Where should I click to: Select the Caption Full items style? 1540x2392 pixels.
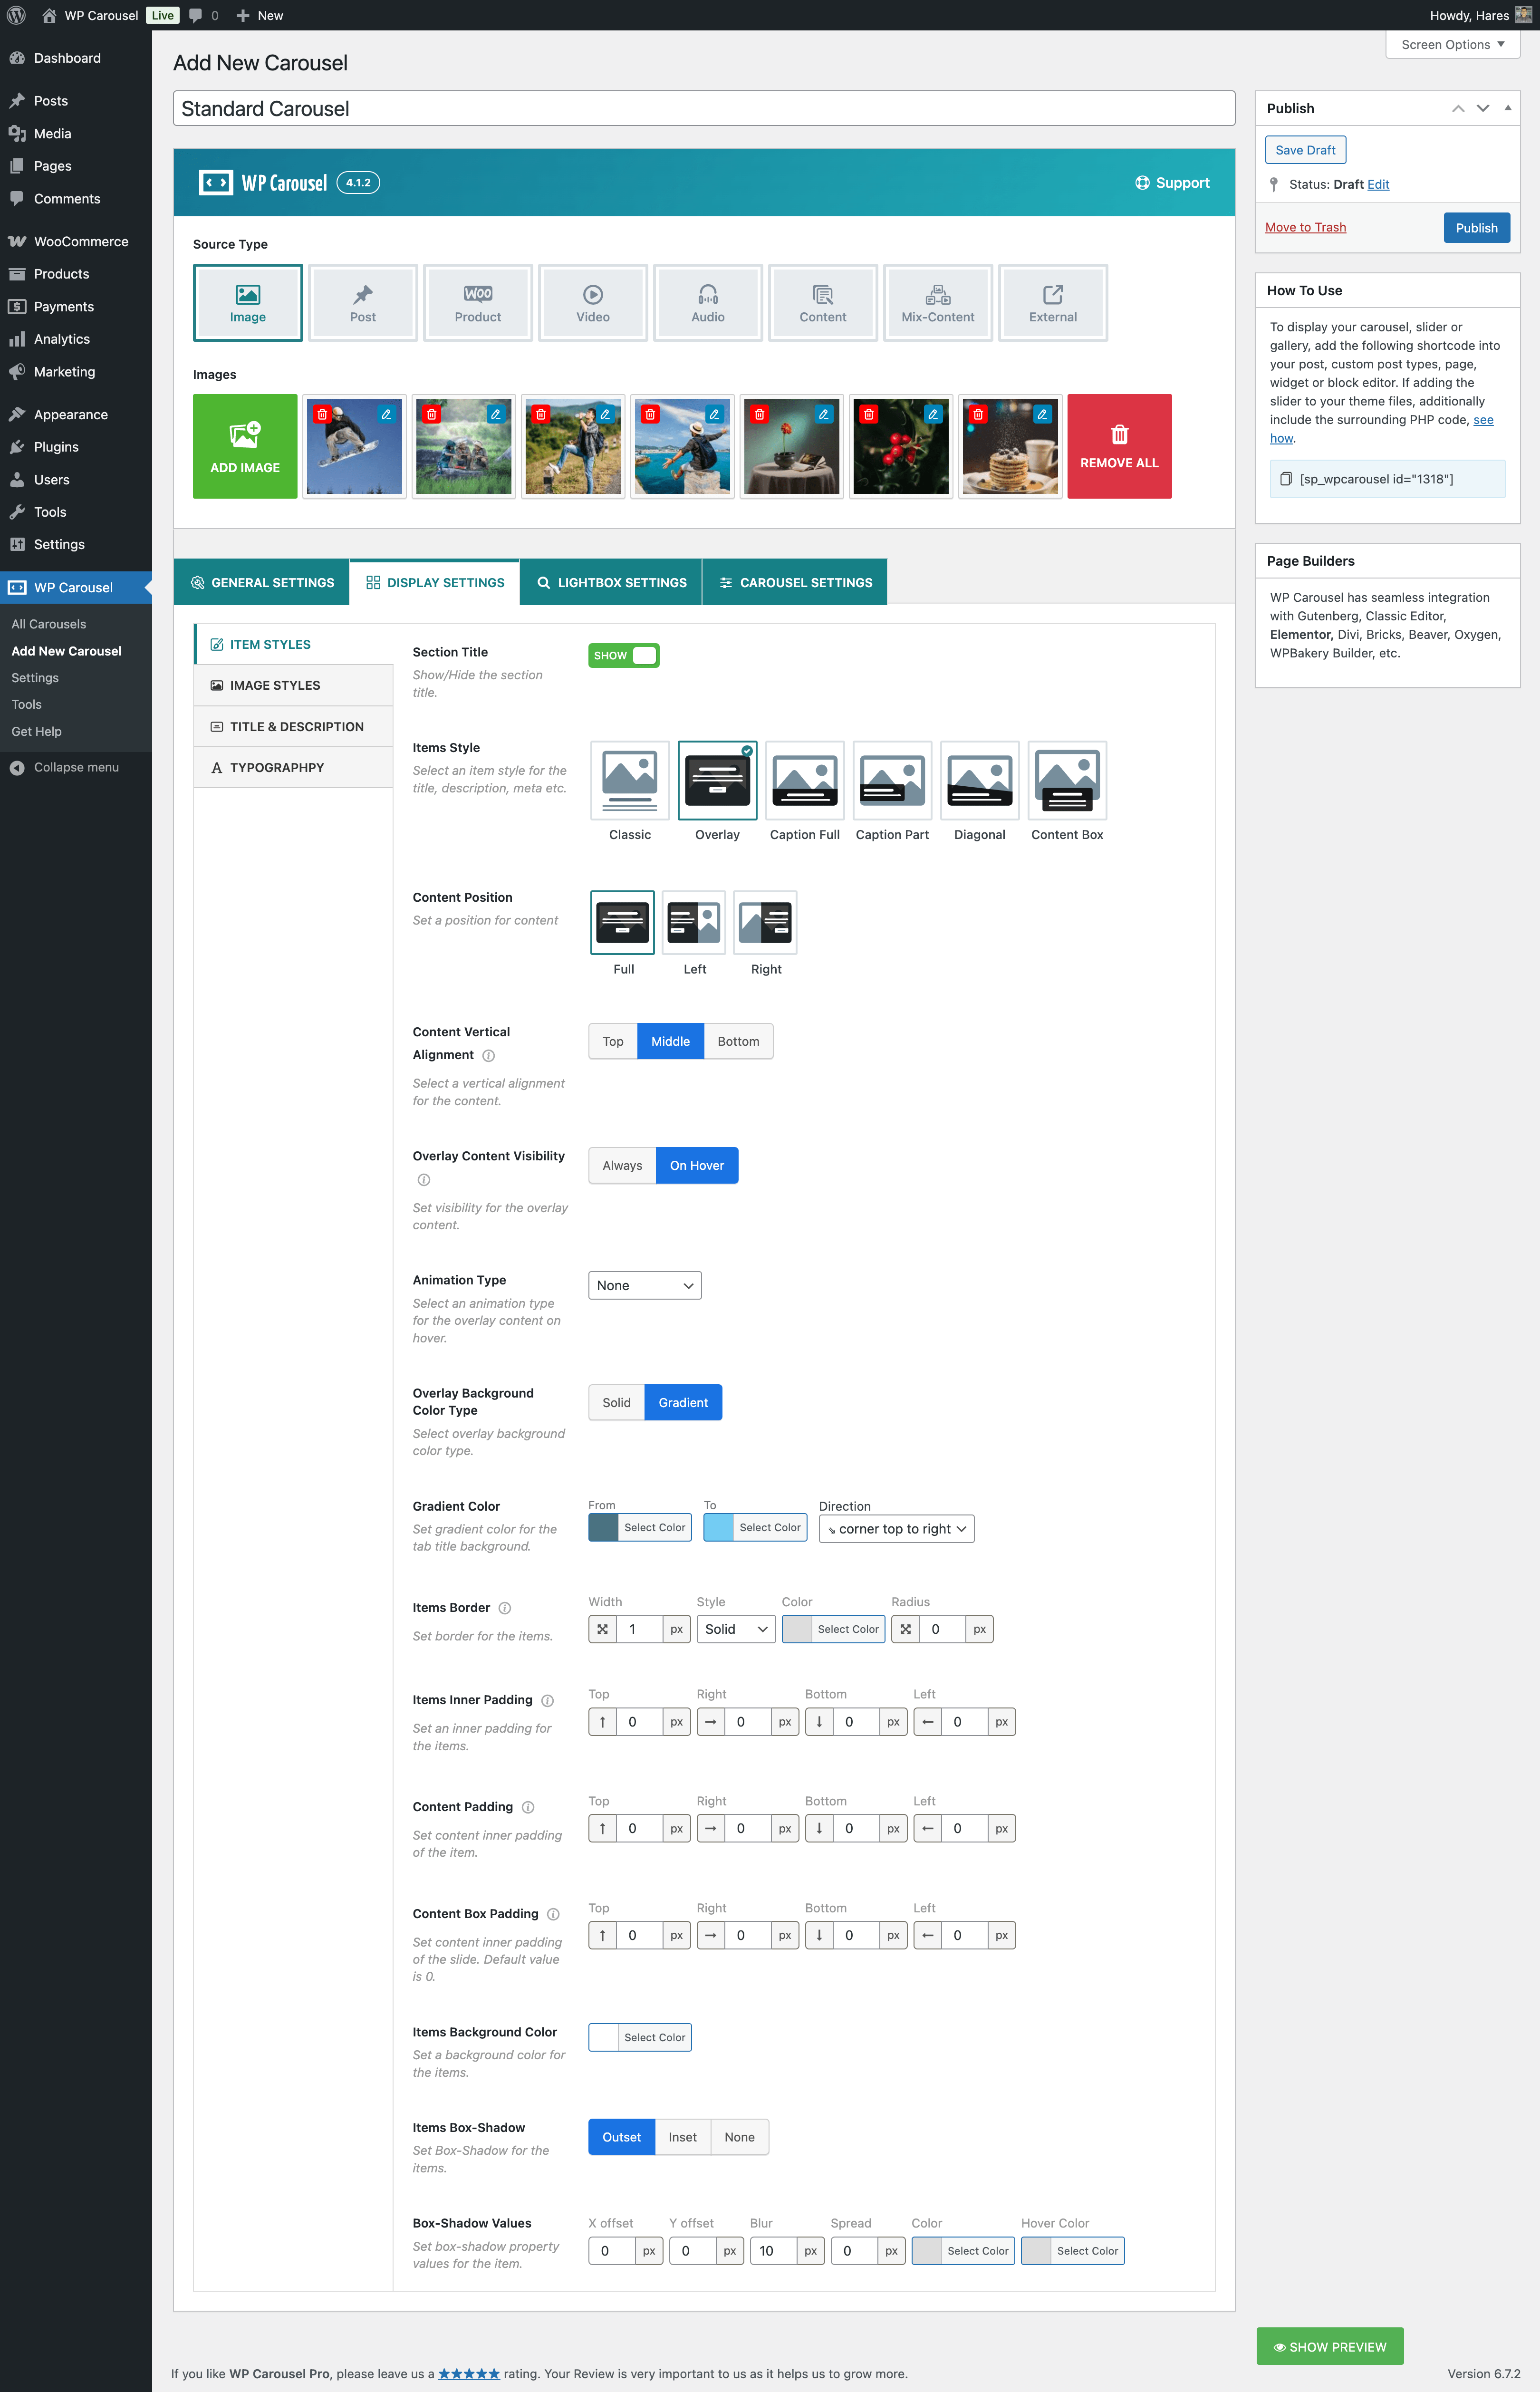tap(805, 781)
